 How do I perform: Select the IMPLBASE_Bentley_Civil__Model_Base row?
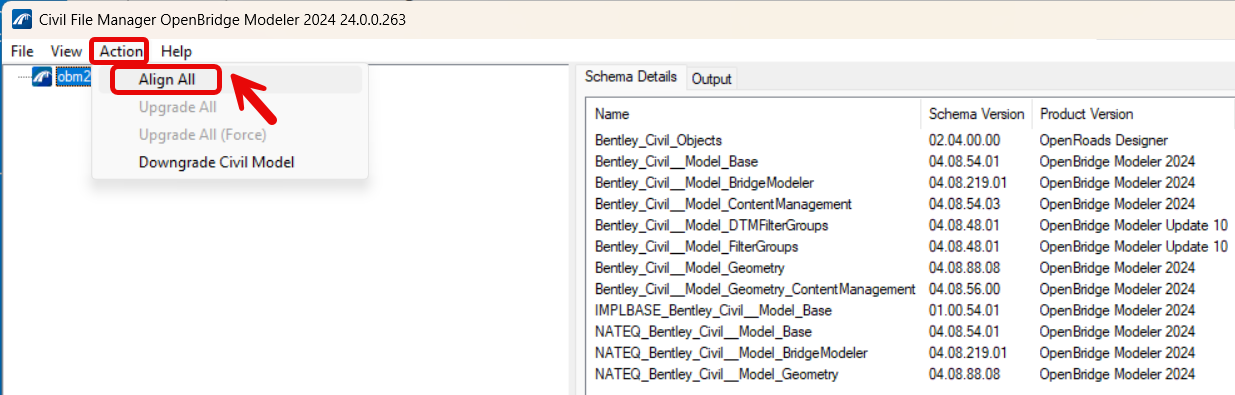click(910, 310)
